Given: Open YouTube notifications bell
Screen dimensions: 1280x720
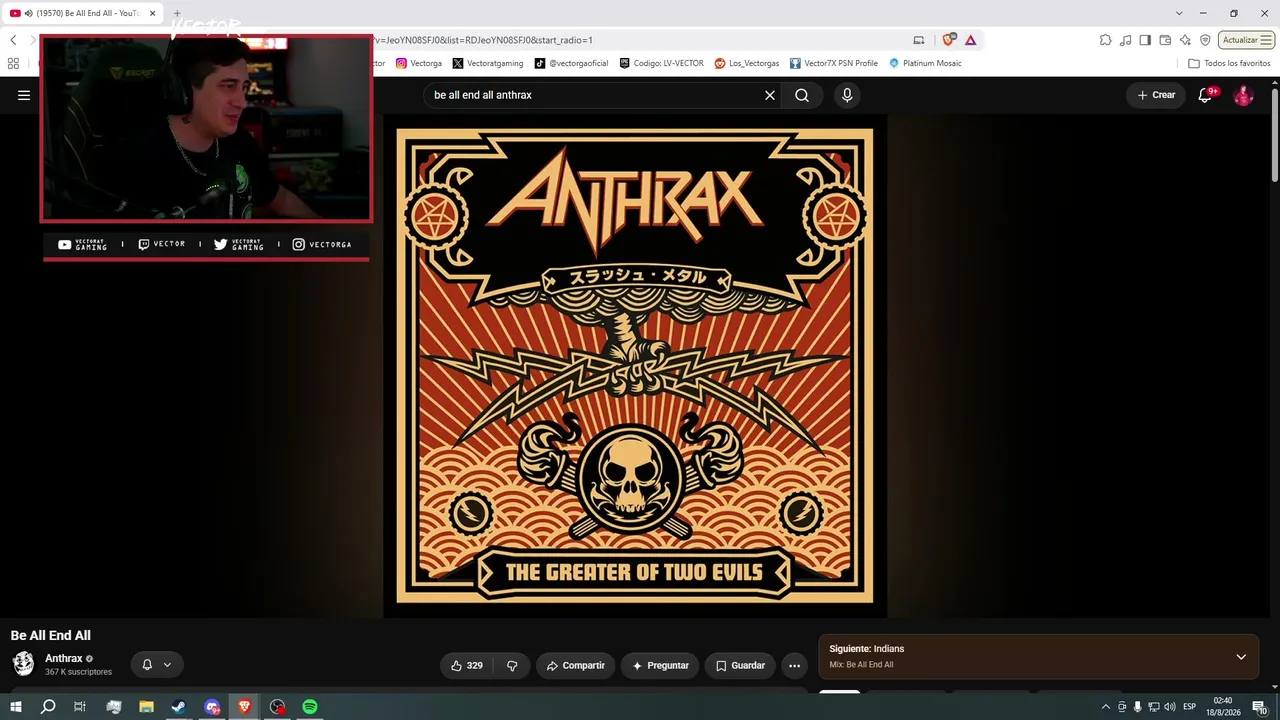Looking at the screenshot, I should click(x=1206, y=95).
